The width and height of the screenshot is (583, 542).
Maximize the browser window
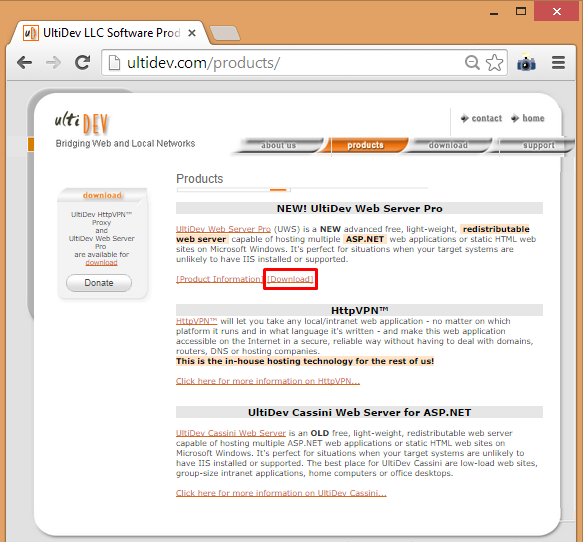click(521, 11)
